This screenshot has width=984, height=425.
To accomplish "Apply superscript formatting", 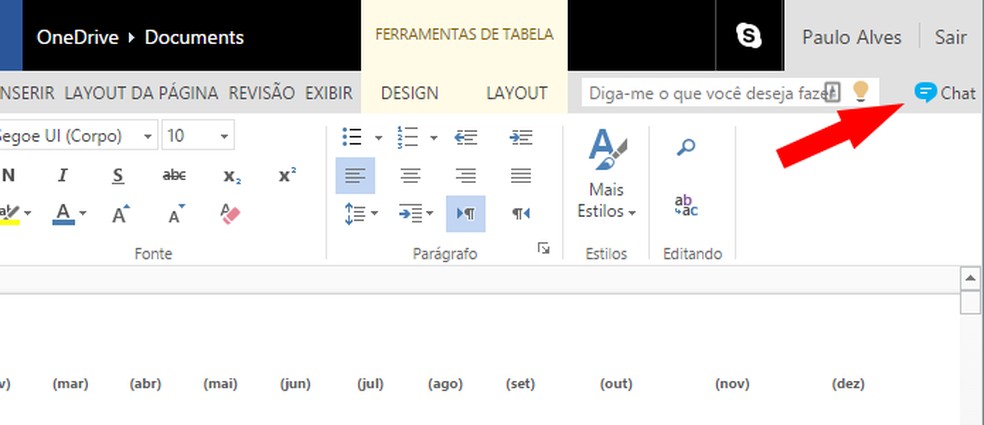I will coord(287,176).
